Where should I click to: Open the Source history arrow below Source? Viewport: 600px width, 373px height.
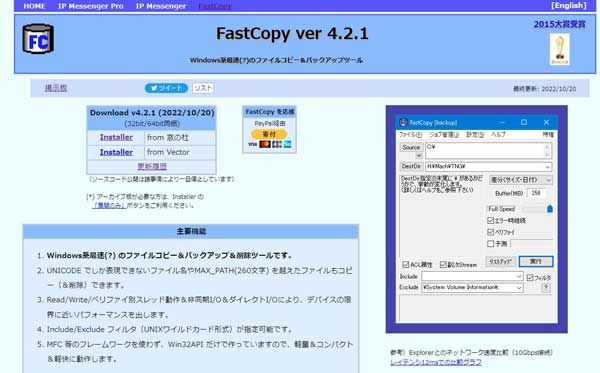point(419,156)
